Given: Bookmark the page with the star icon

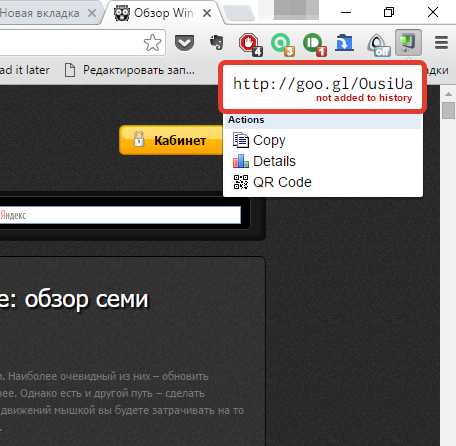Looking at the screenshot, I should [152, 43].
